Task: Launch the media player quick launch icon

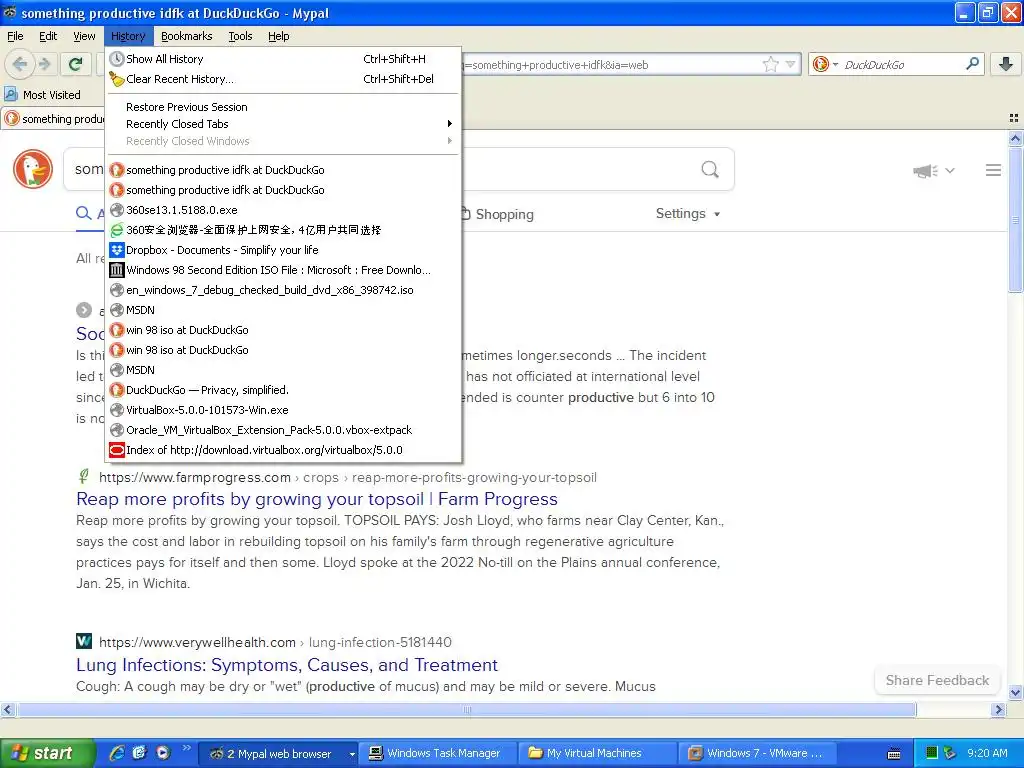Action: point(163,753)
